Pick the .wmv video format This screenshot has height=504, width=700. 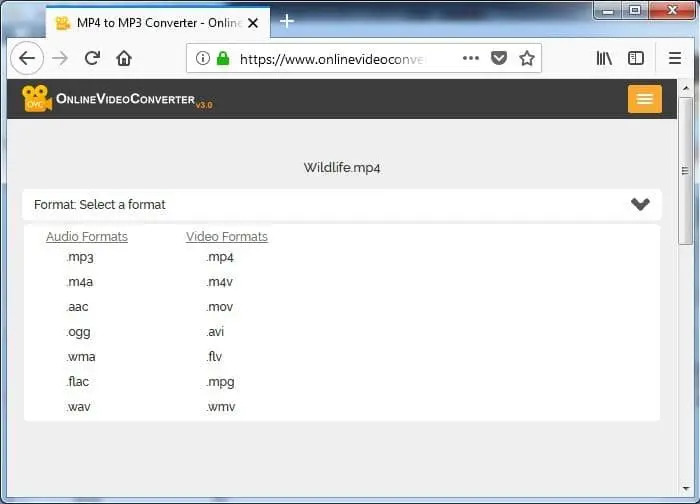221,407
